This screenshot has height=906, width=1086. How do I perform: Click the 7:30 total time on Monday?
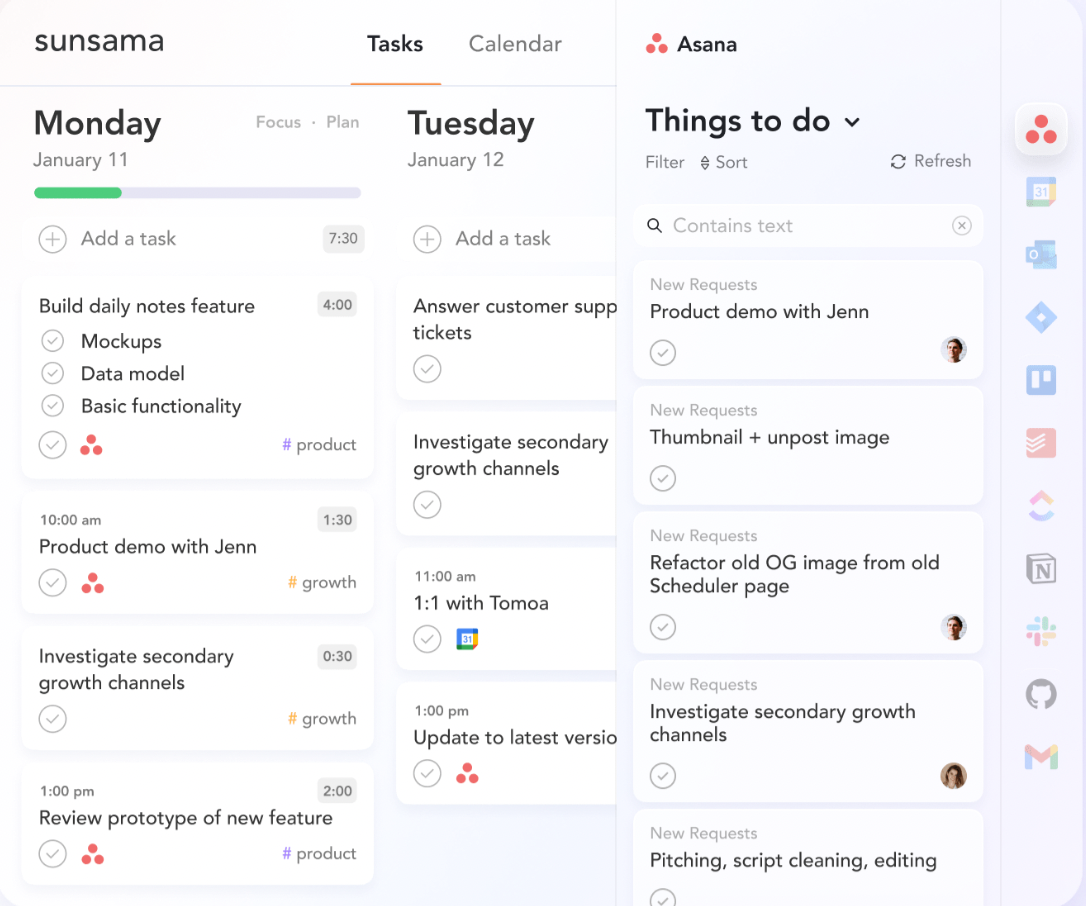[x=343, y=239]
